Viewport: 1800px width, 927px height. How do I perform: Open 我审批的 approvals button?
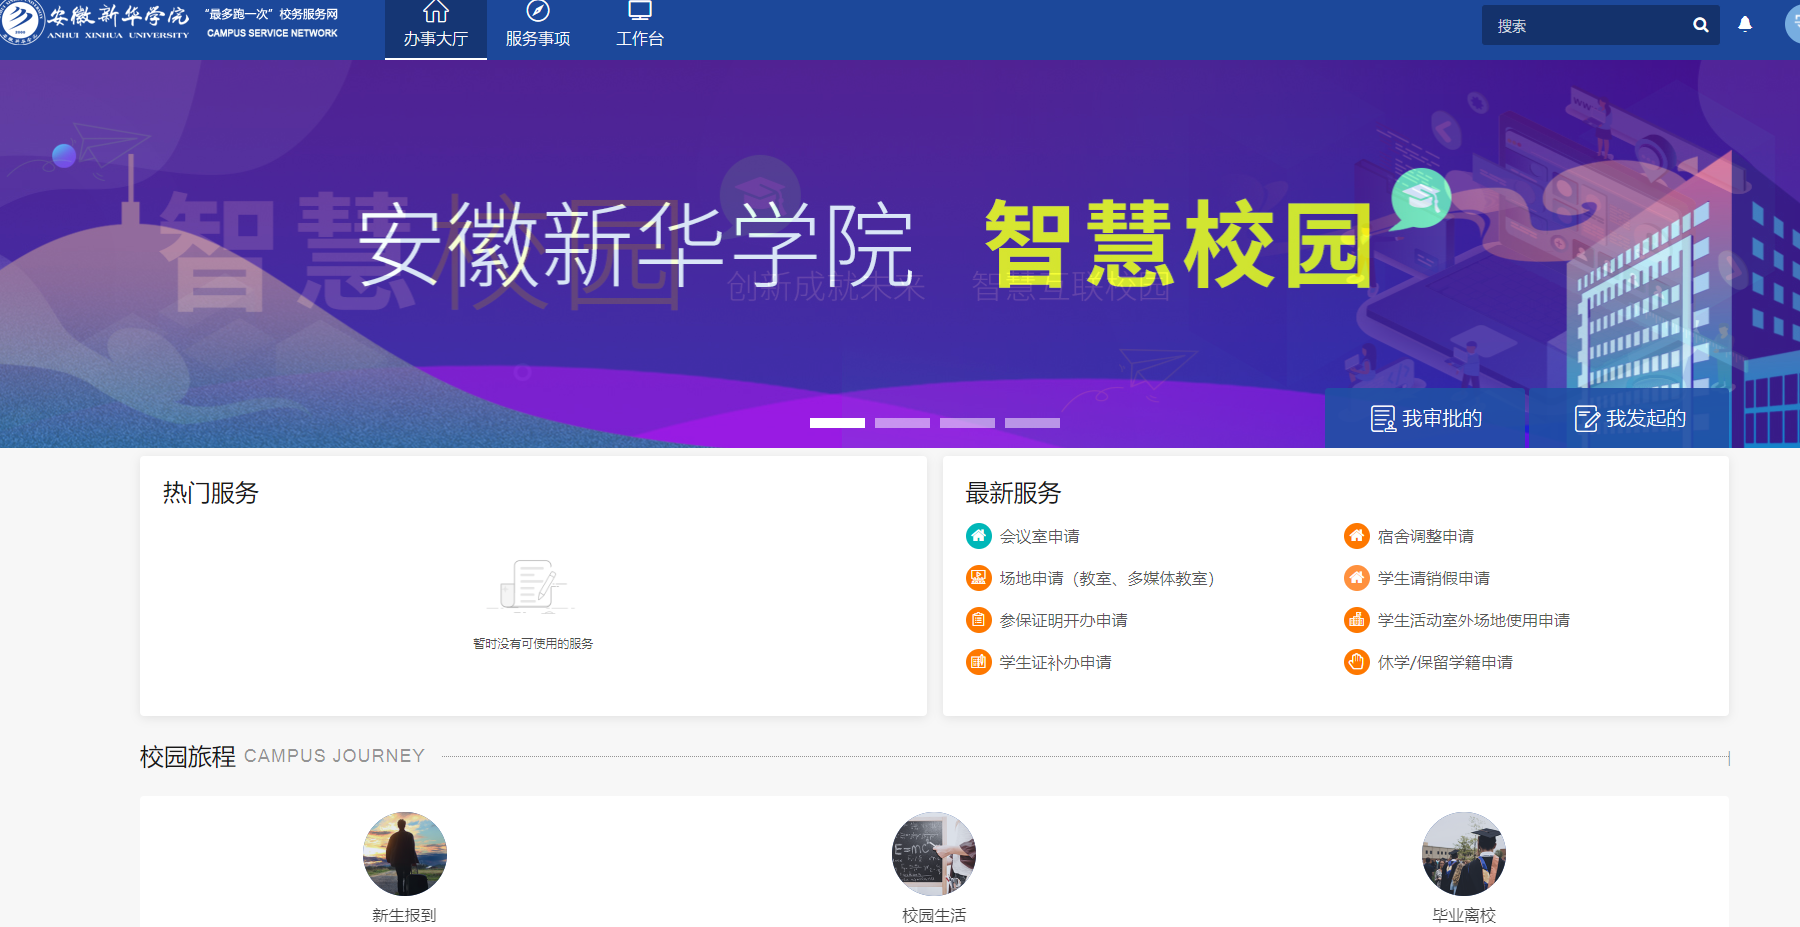[1426, 418]
